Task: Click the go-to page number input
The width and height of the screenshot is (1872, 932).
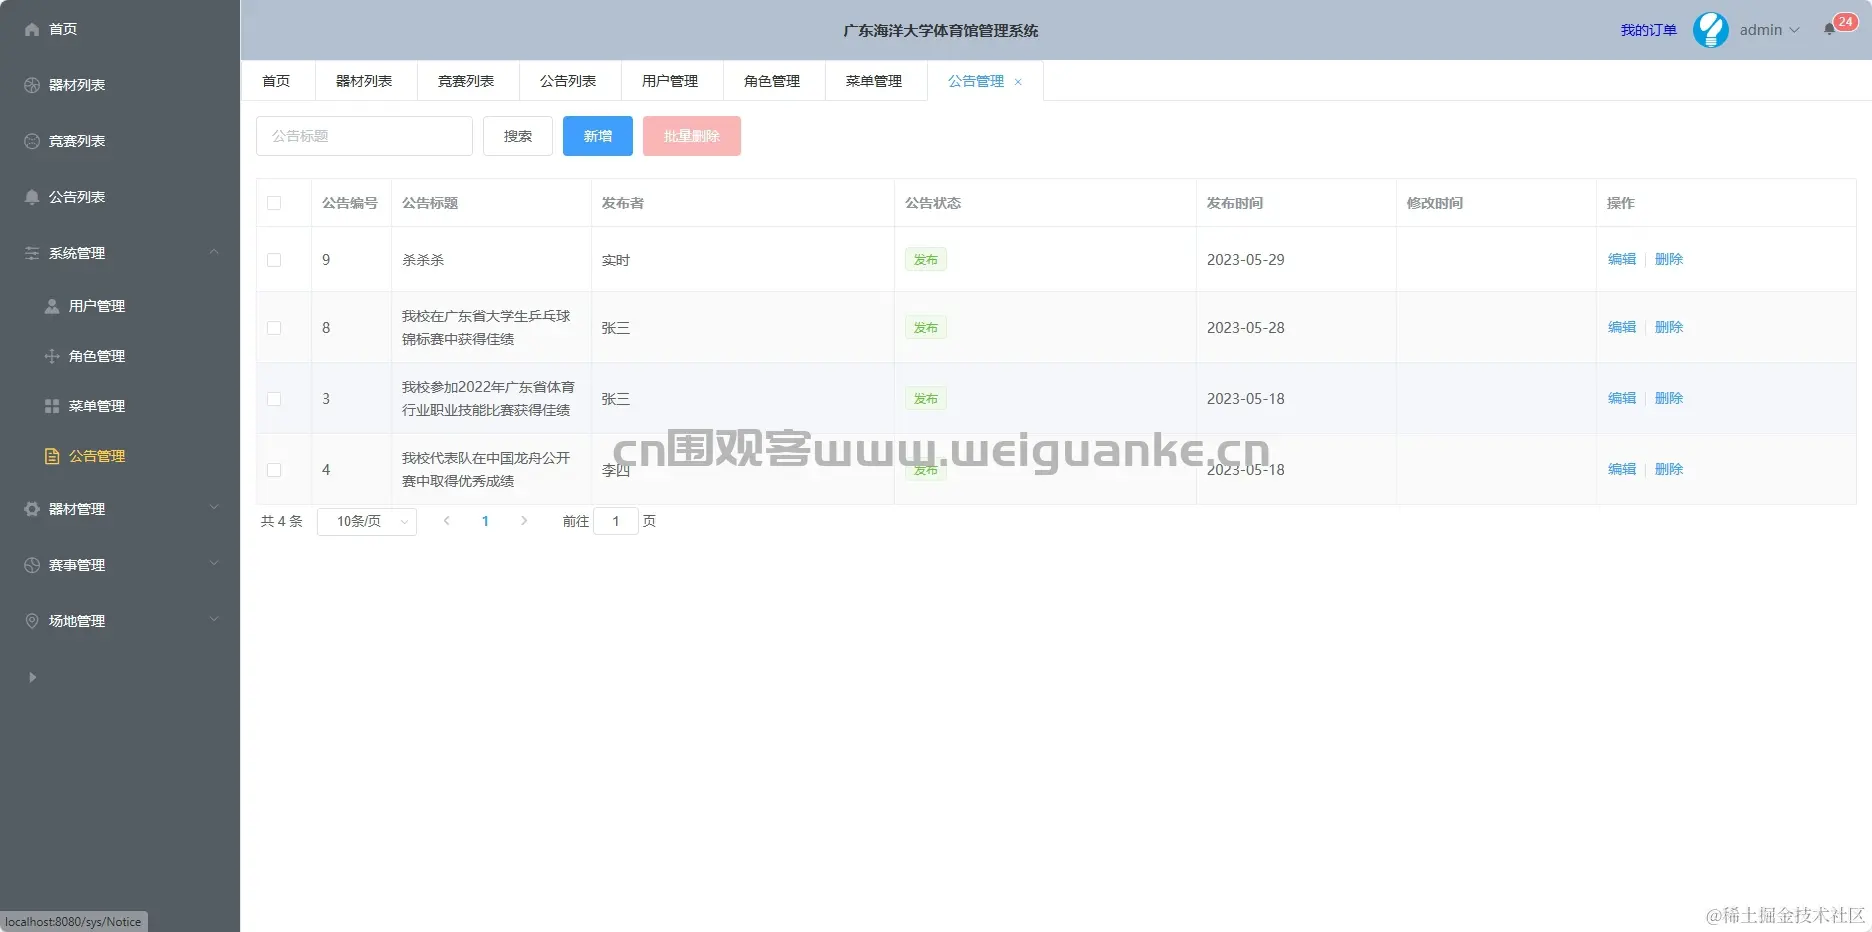Action: 616,521
